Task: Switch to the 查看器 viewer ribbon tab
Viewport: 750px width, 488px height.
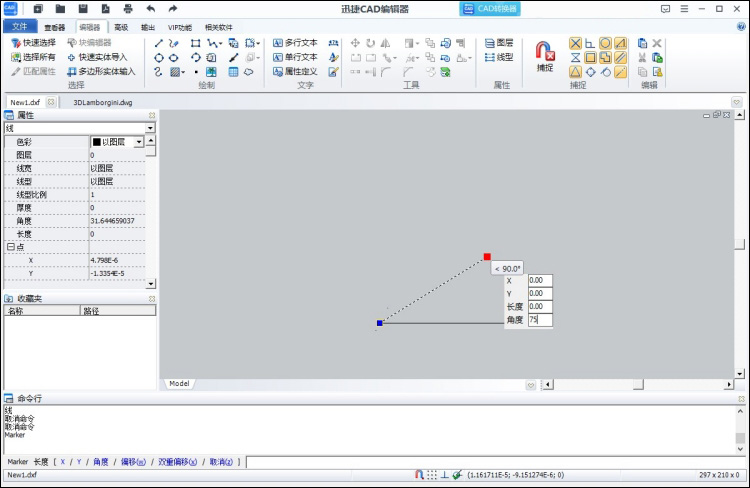Action: point(55,27)
